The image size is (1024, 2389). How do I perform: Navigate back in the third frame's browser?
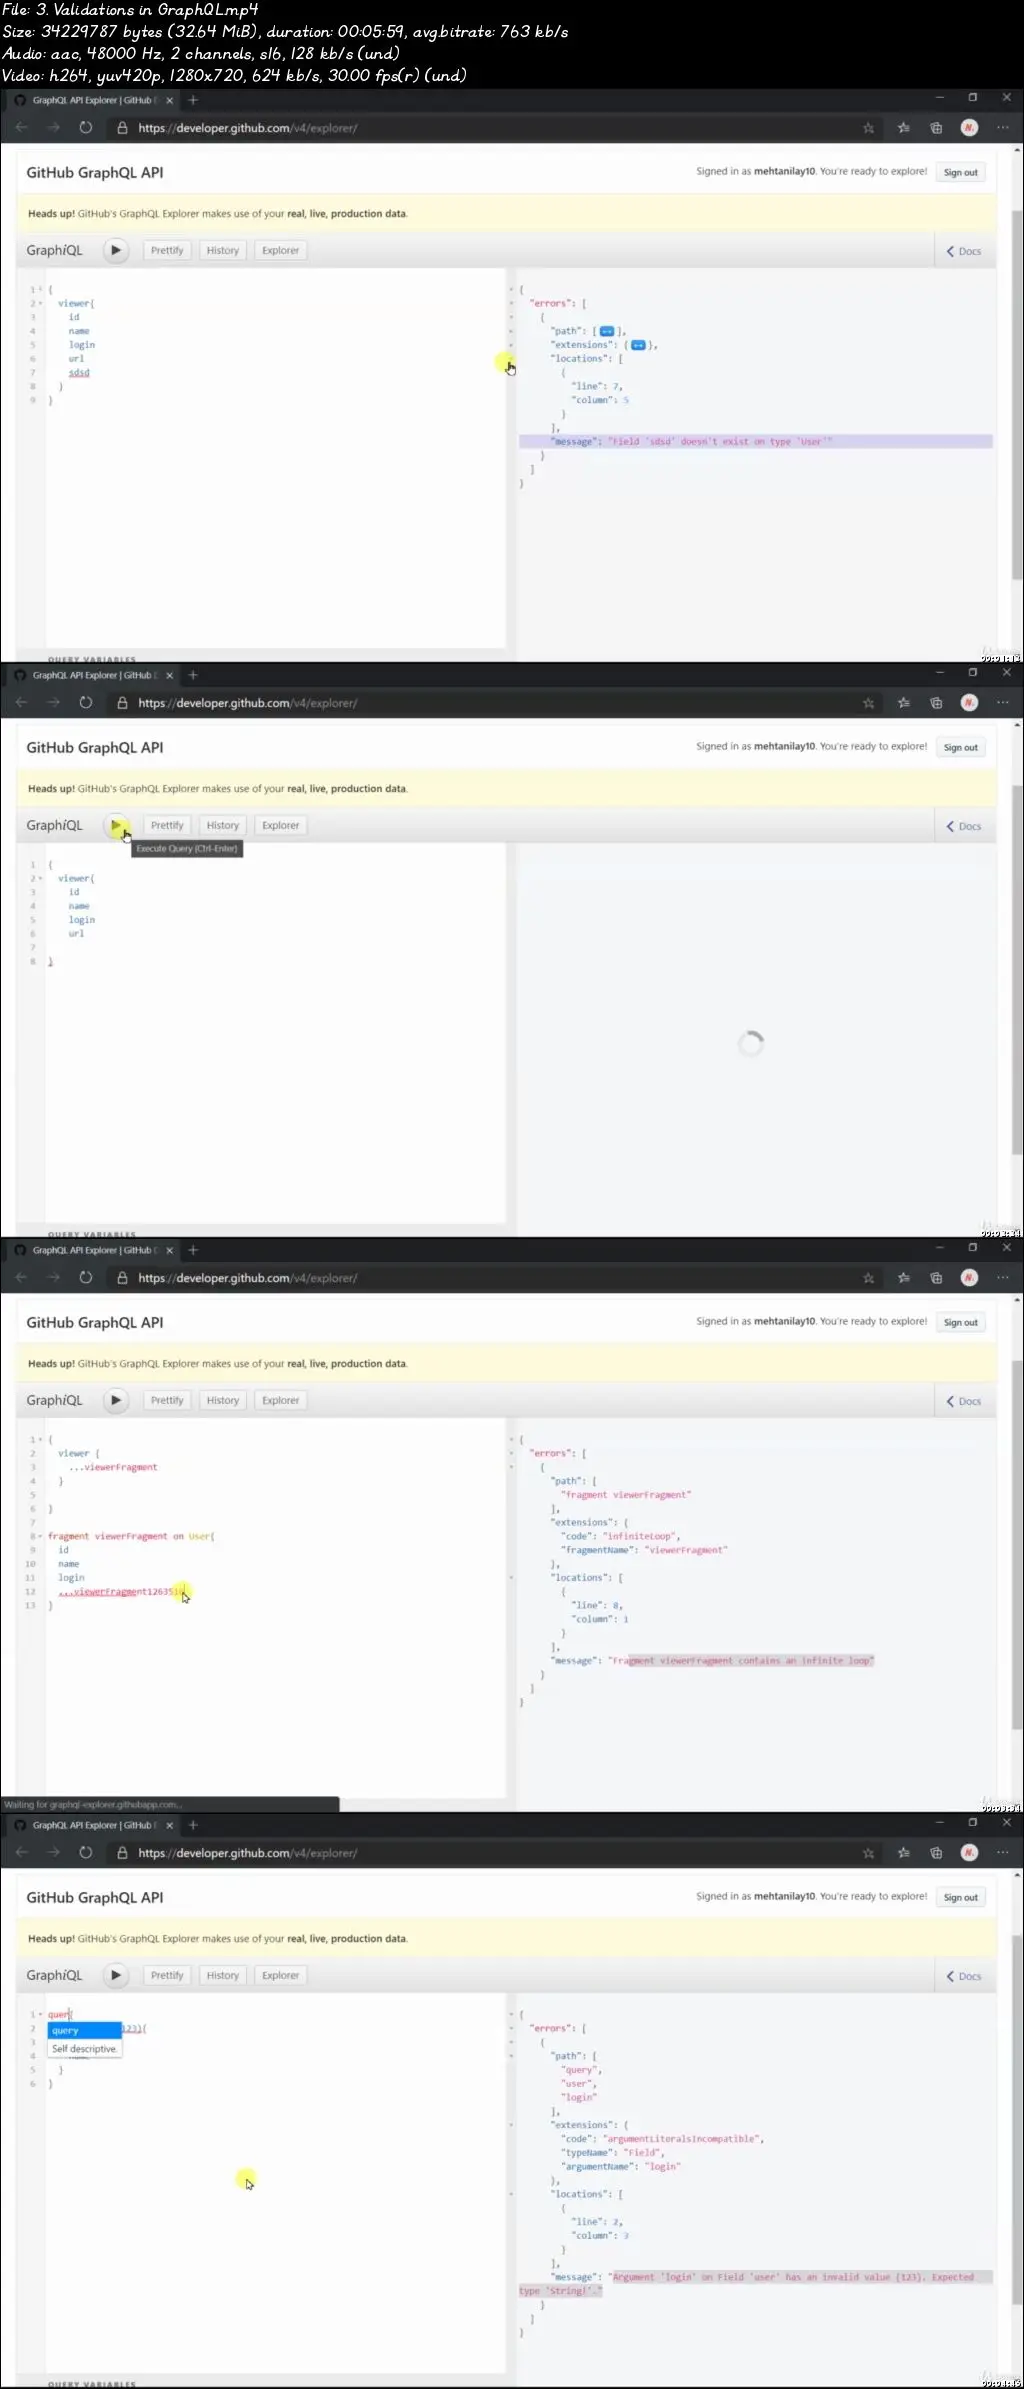click(x=22, y=1278)
